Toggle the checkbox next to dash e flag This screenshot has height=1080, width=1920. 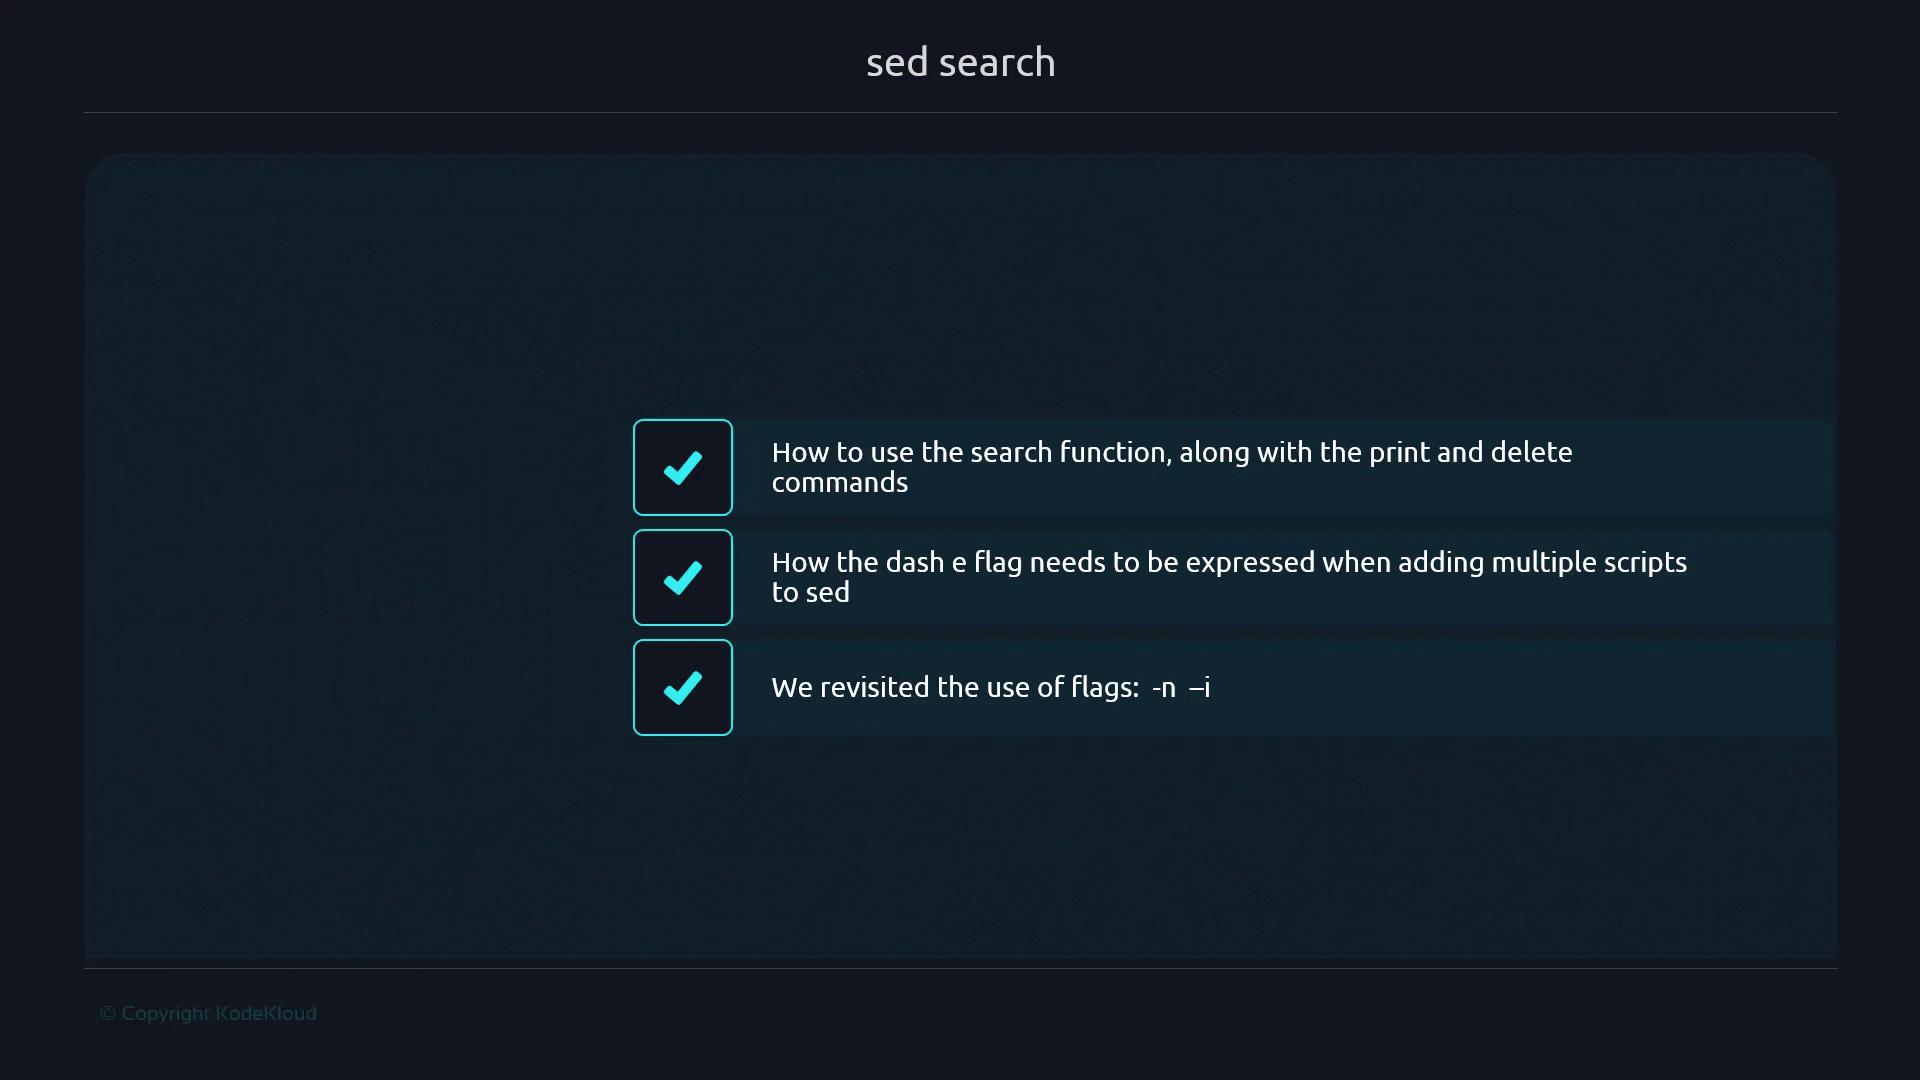click(683, 577)
